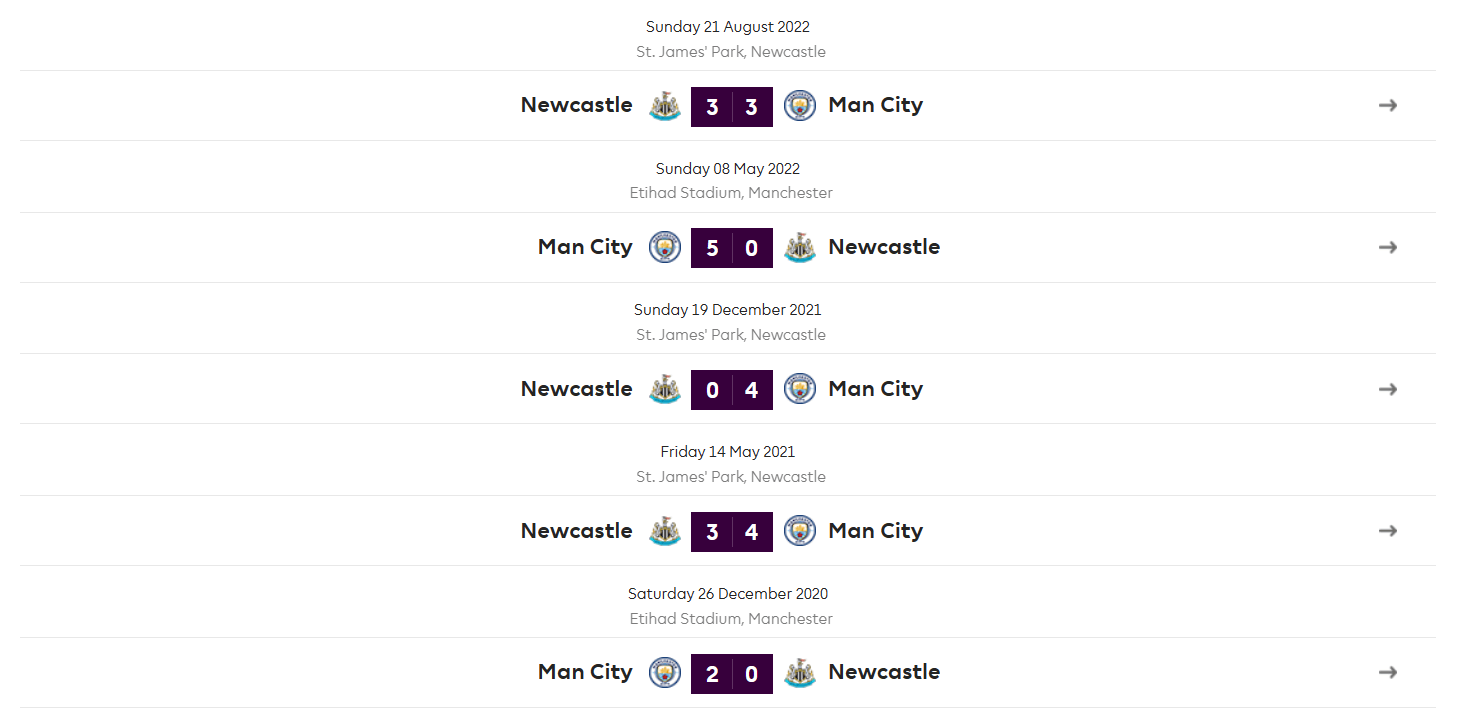The width and height of the screenshot is (1465, 723).
Task: Select Newcastle team name in 3-4 match
Action: (x=577, y=531)
